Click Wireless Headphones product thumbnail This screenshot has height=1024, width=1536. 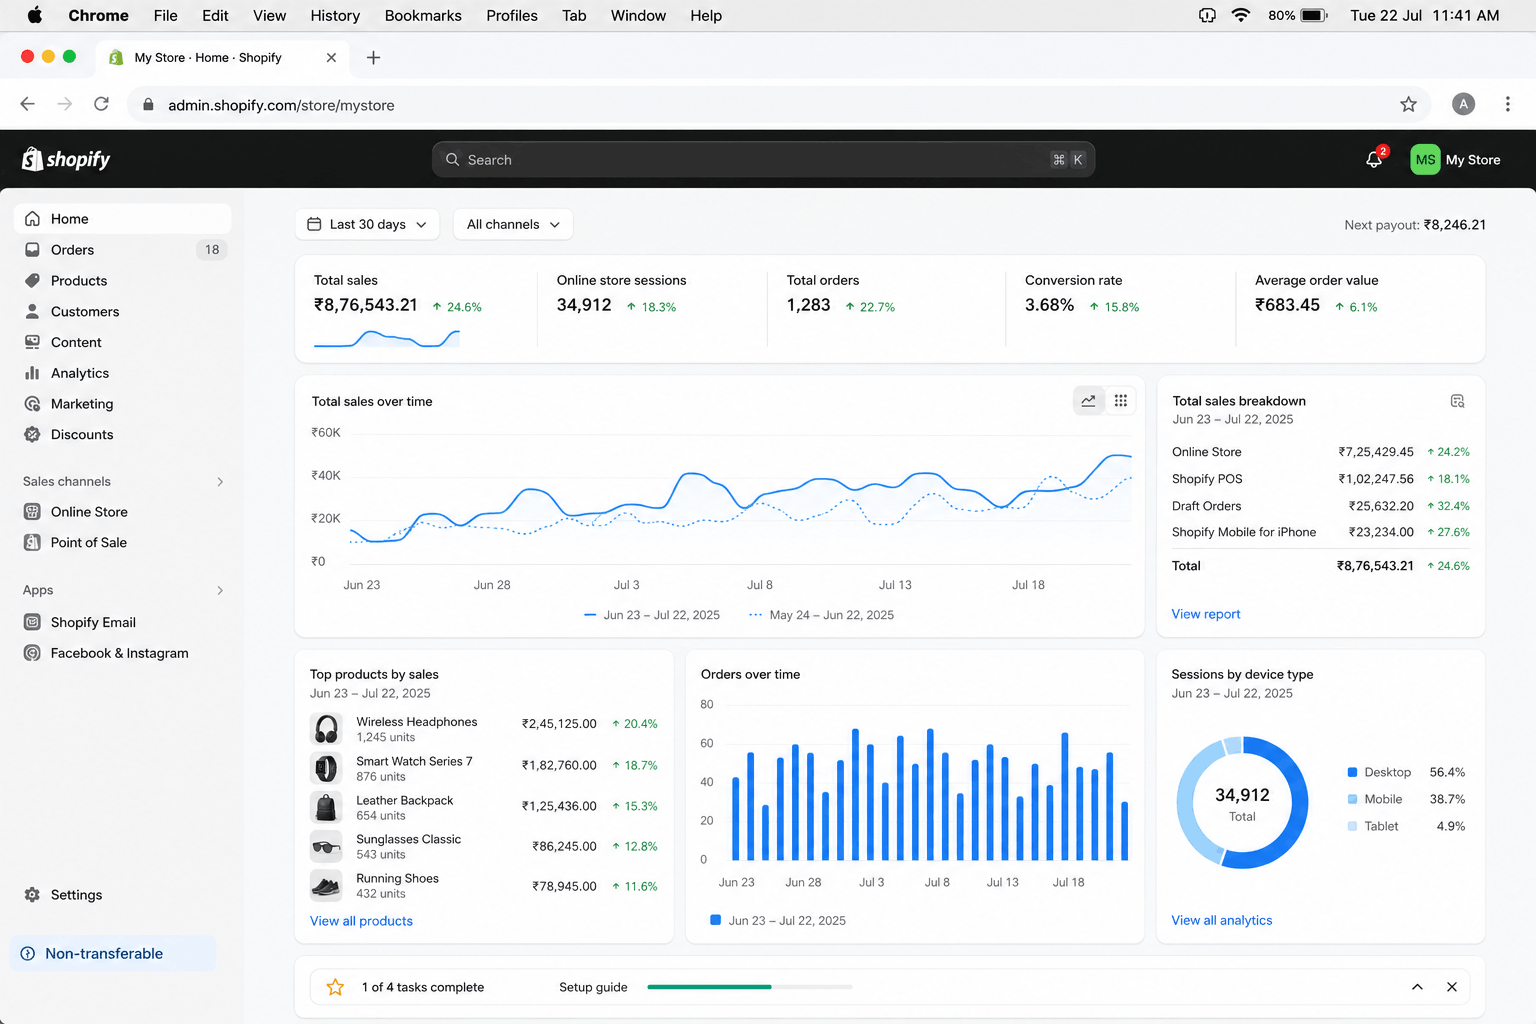tap(326, 728)
